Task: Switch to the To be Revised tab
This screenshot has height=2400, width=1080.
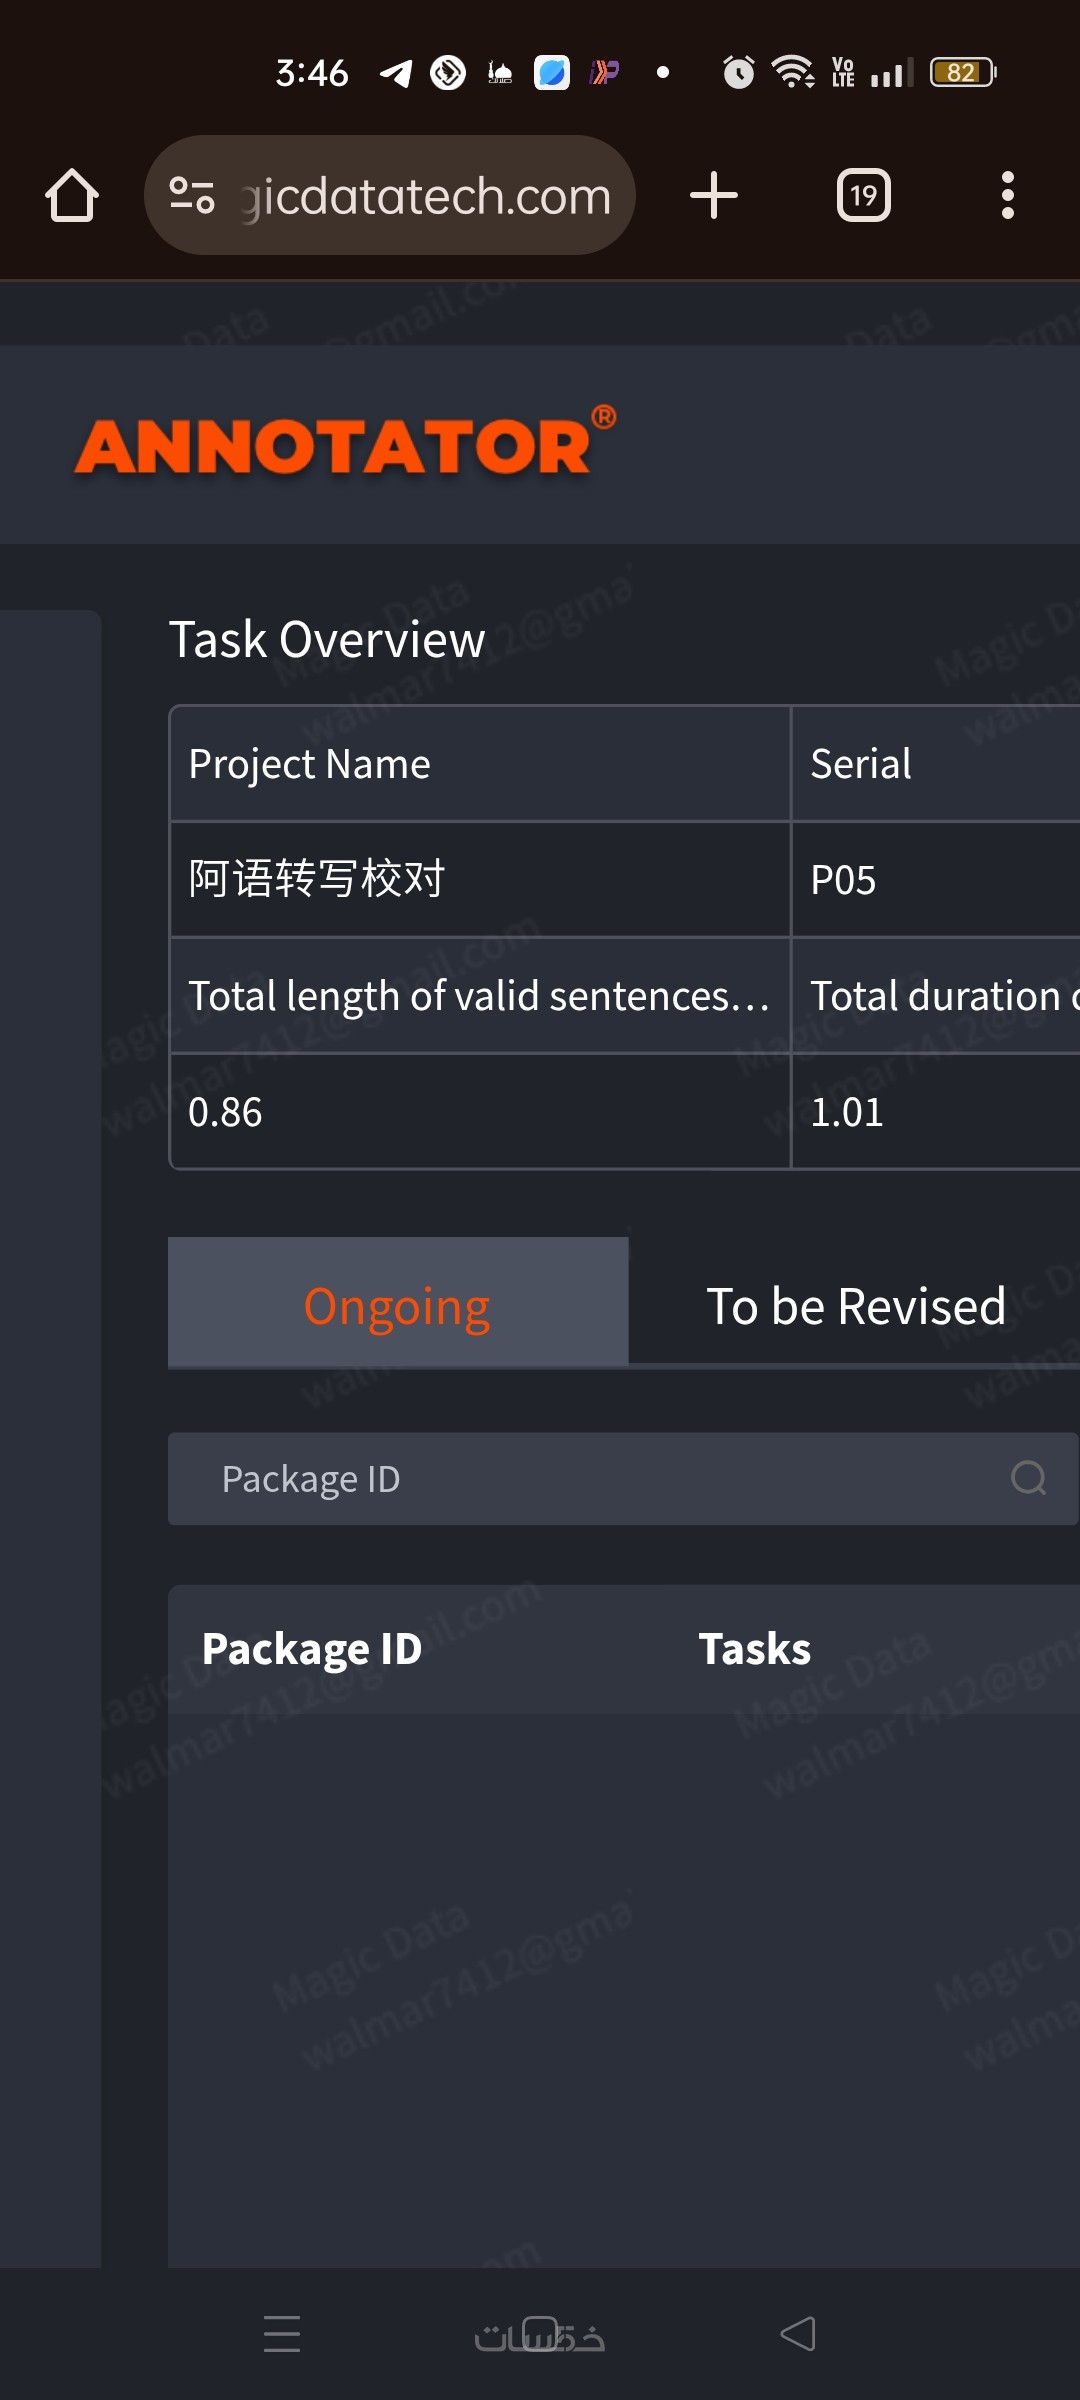Action: point(856,1306)
